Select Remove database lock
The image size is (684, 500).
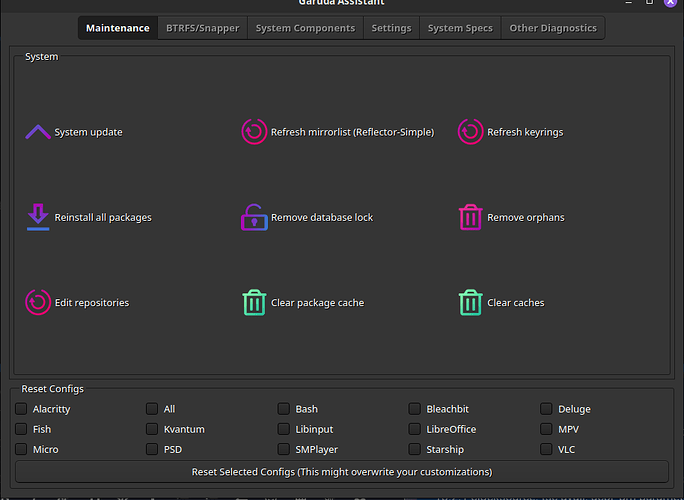[x=322, y=217]
